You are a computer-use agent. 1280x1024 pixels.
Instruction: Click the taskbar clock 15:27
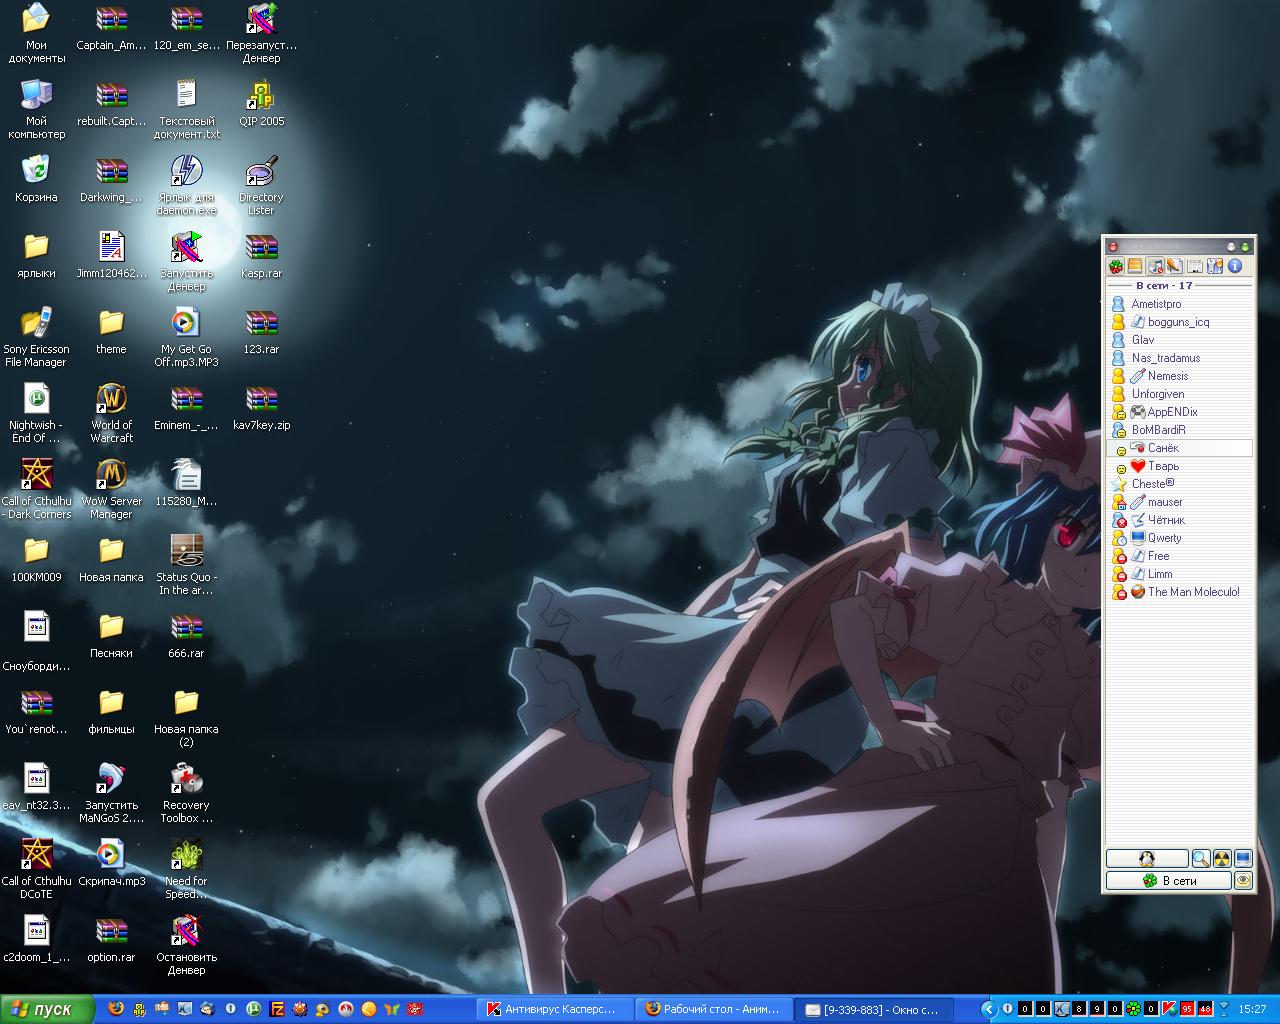(x=1252, y=1009)
